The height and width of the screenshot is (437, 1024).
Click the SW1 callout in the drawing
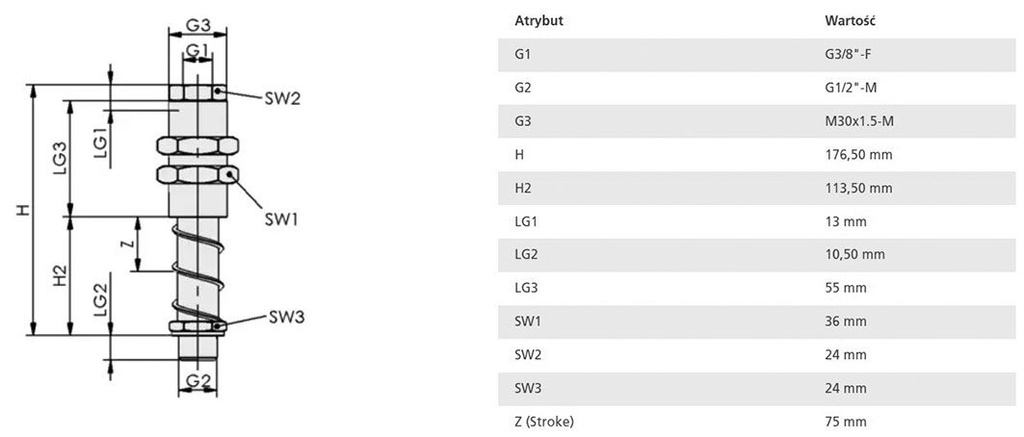[283, 218]
